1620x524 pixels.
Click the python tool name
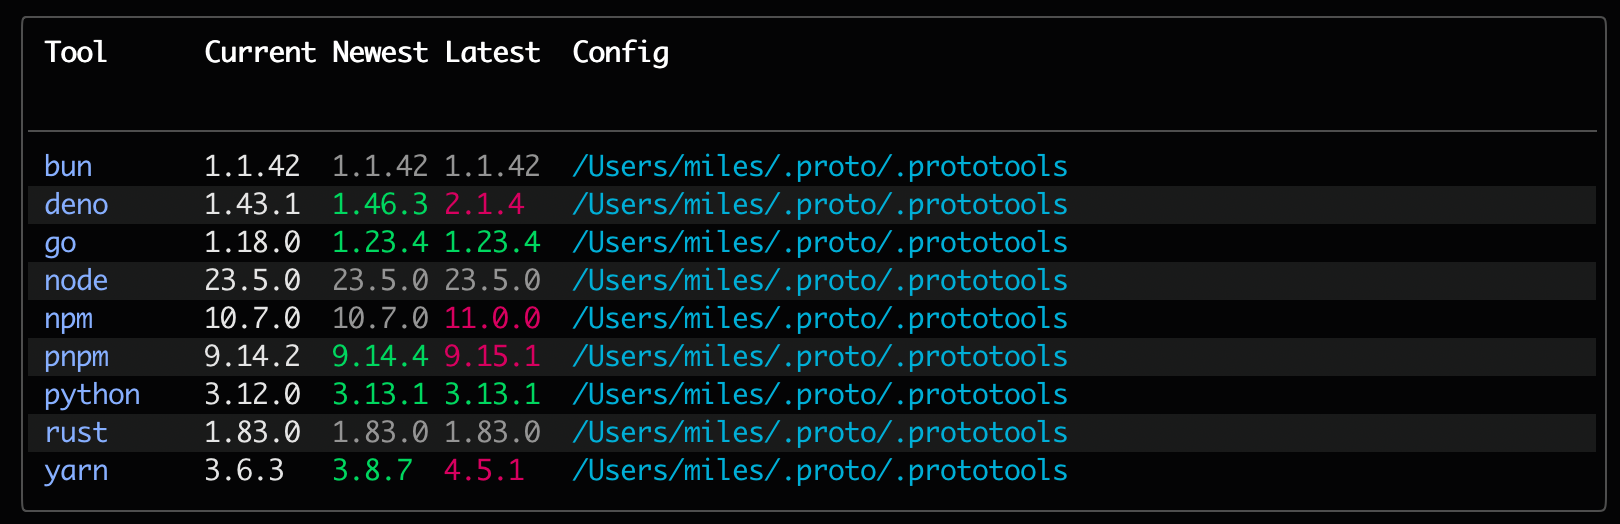pos(92,395)
